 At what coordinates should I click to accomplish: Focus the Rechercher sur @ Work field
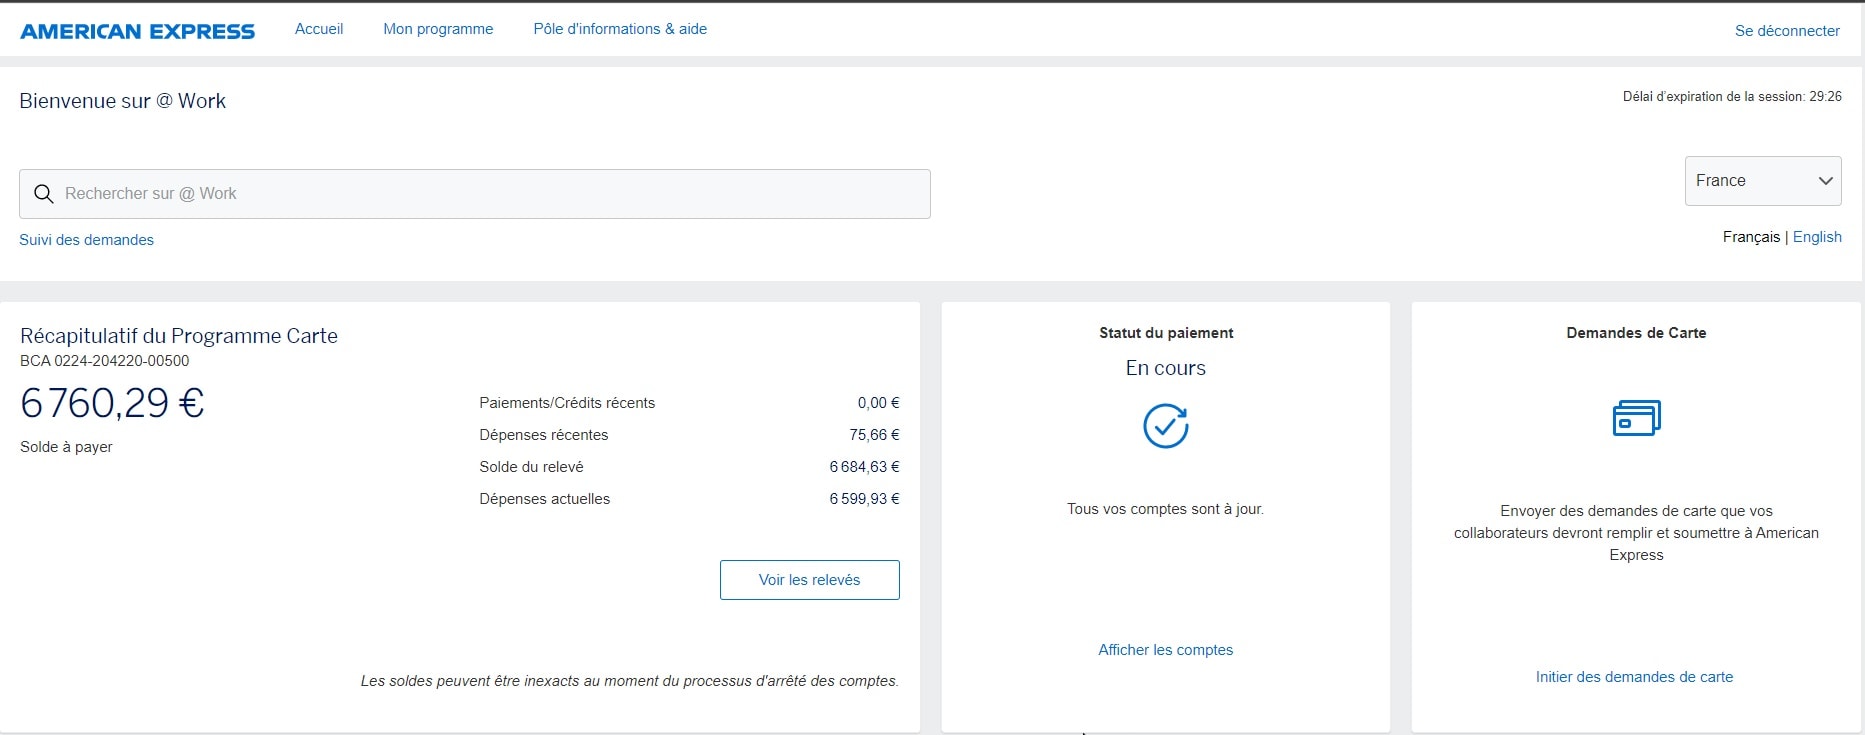click(490, 194)
